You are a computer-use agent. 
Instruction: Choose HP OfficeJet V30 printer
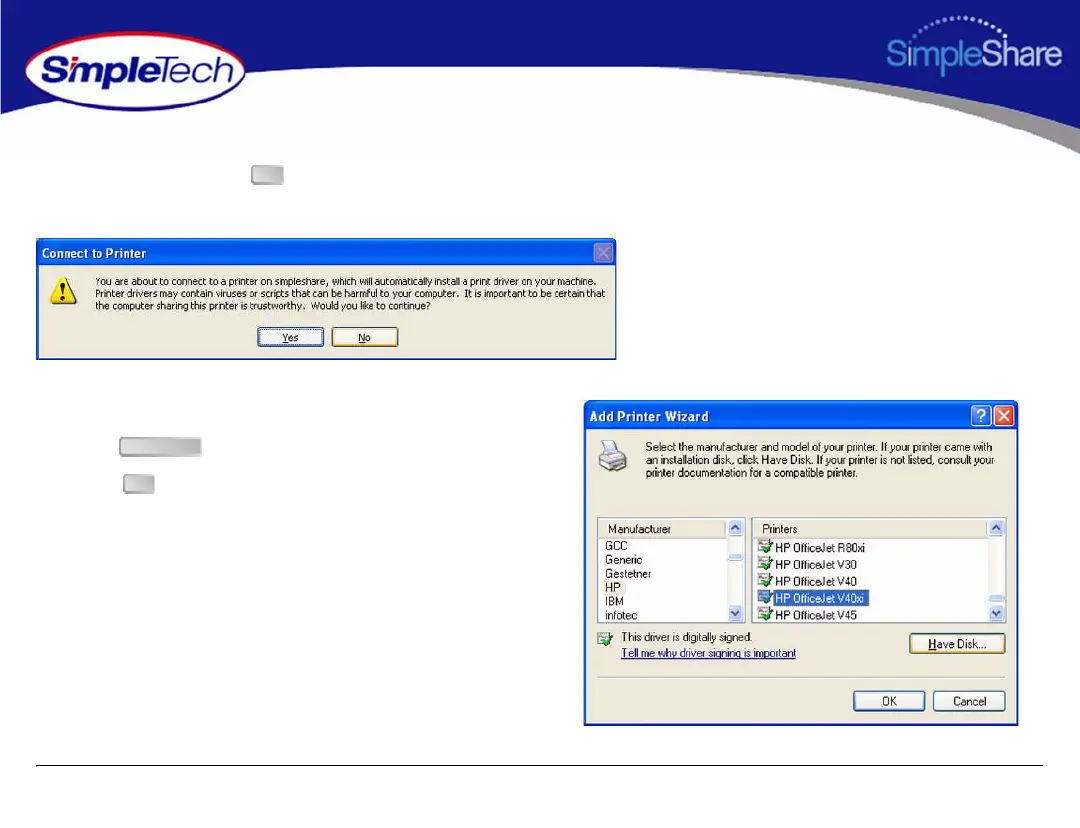point(816,564)
